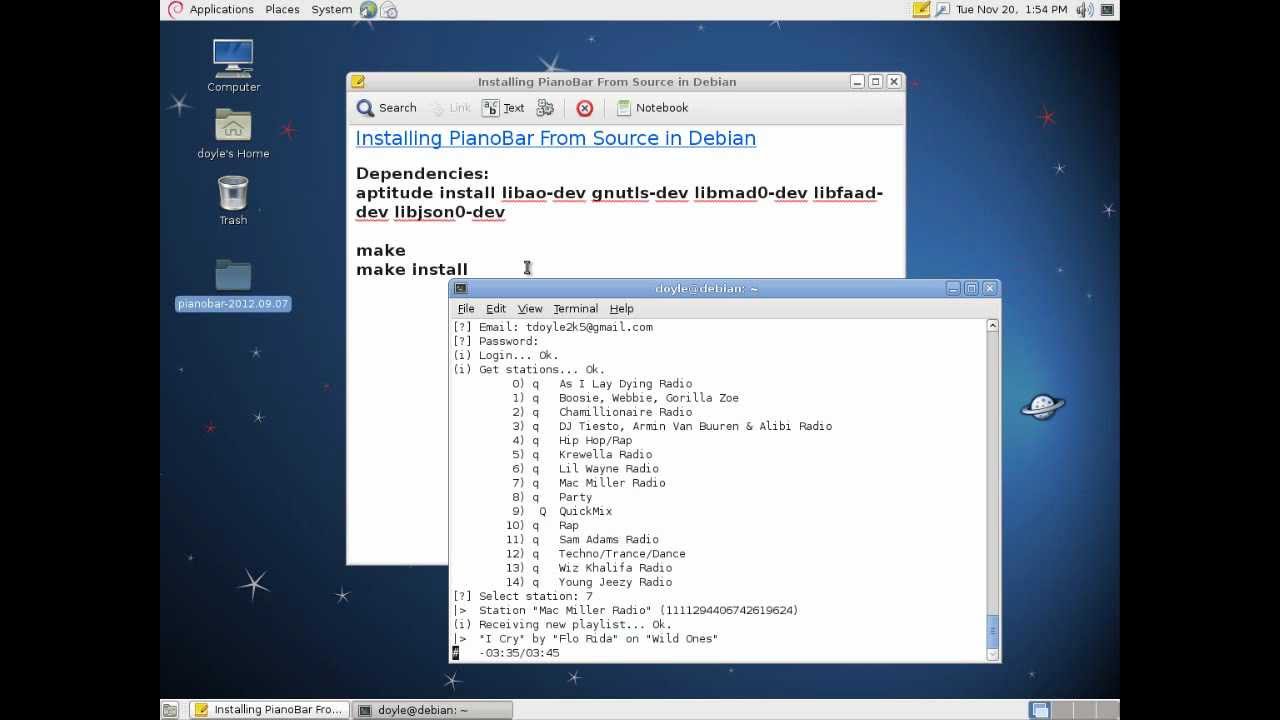This screenshot has height=720, width=1280.
Task: Click the volume speaker icon
Action: point(1084,9)
